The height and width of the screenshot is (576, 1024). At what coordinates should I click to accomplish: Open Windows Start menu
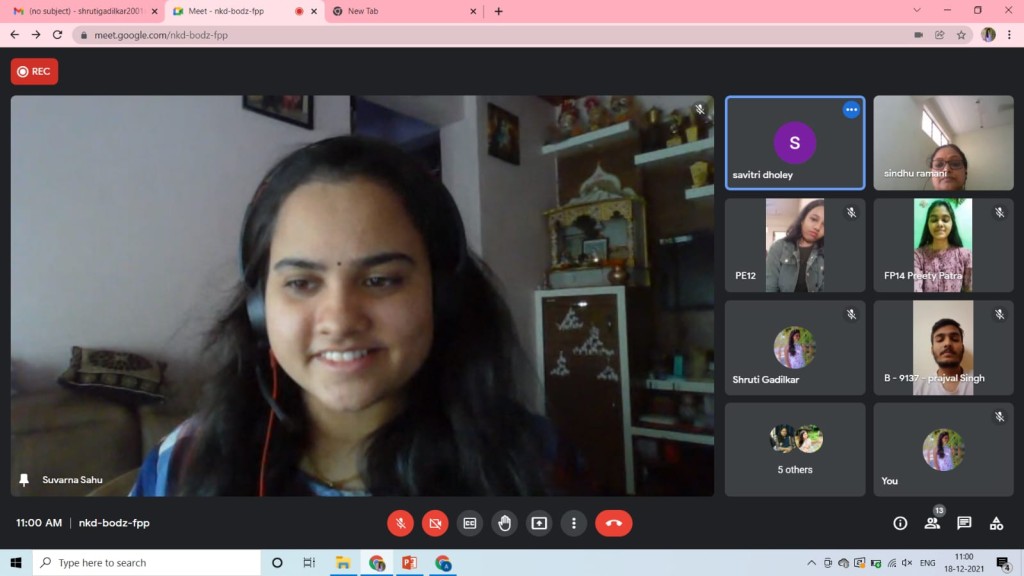point(16,563)
